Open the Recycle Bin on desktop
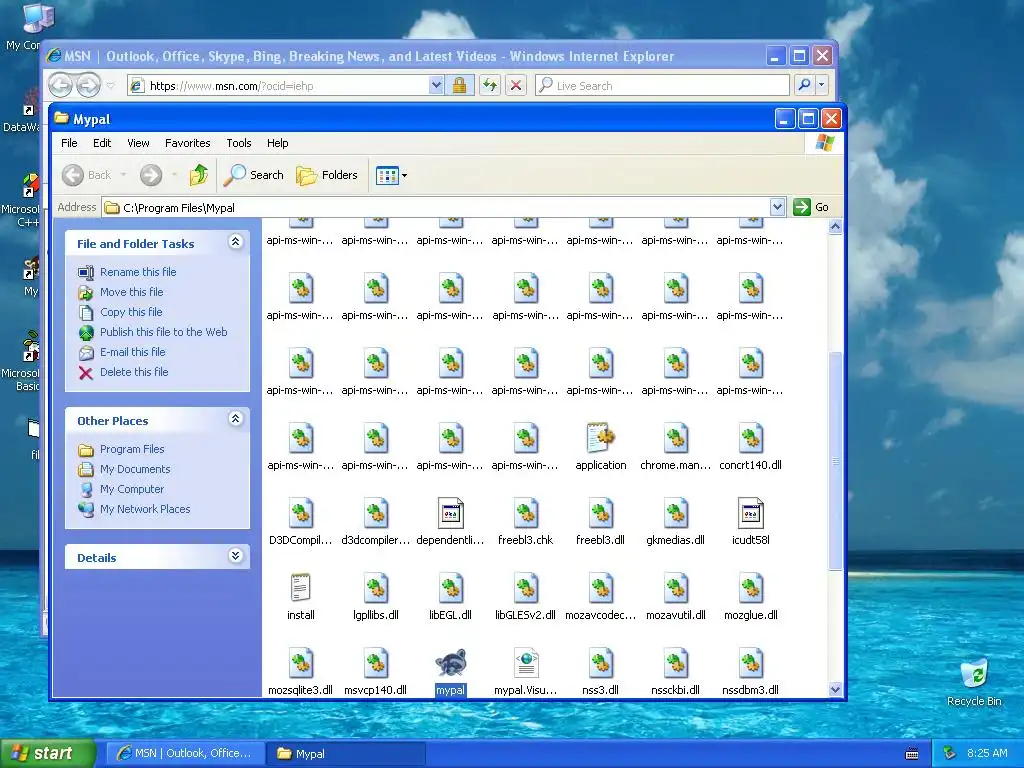The image size is (1024, 768). click(974, 682)
